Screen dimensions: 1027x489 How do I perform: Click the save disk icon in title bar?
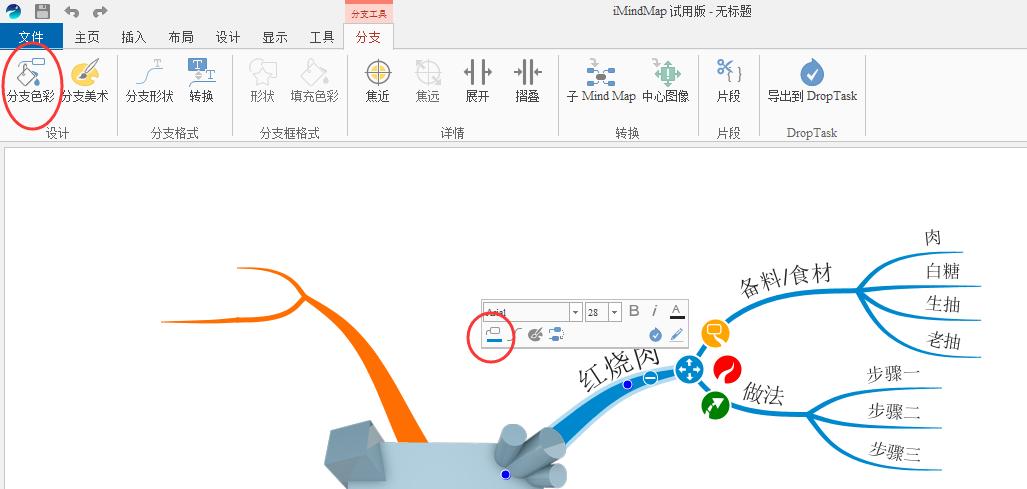click(x=43, y=11)
